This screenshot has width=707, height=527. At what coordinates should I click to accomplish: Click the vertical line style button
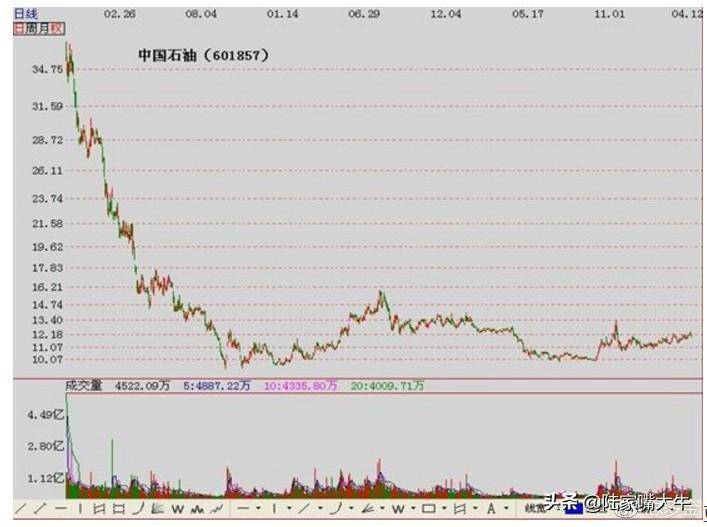[x=274, y=509]
